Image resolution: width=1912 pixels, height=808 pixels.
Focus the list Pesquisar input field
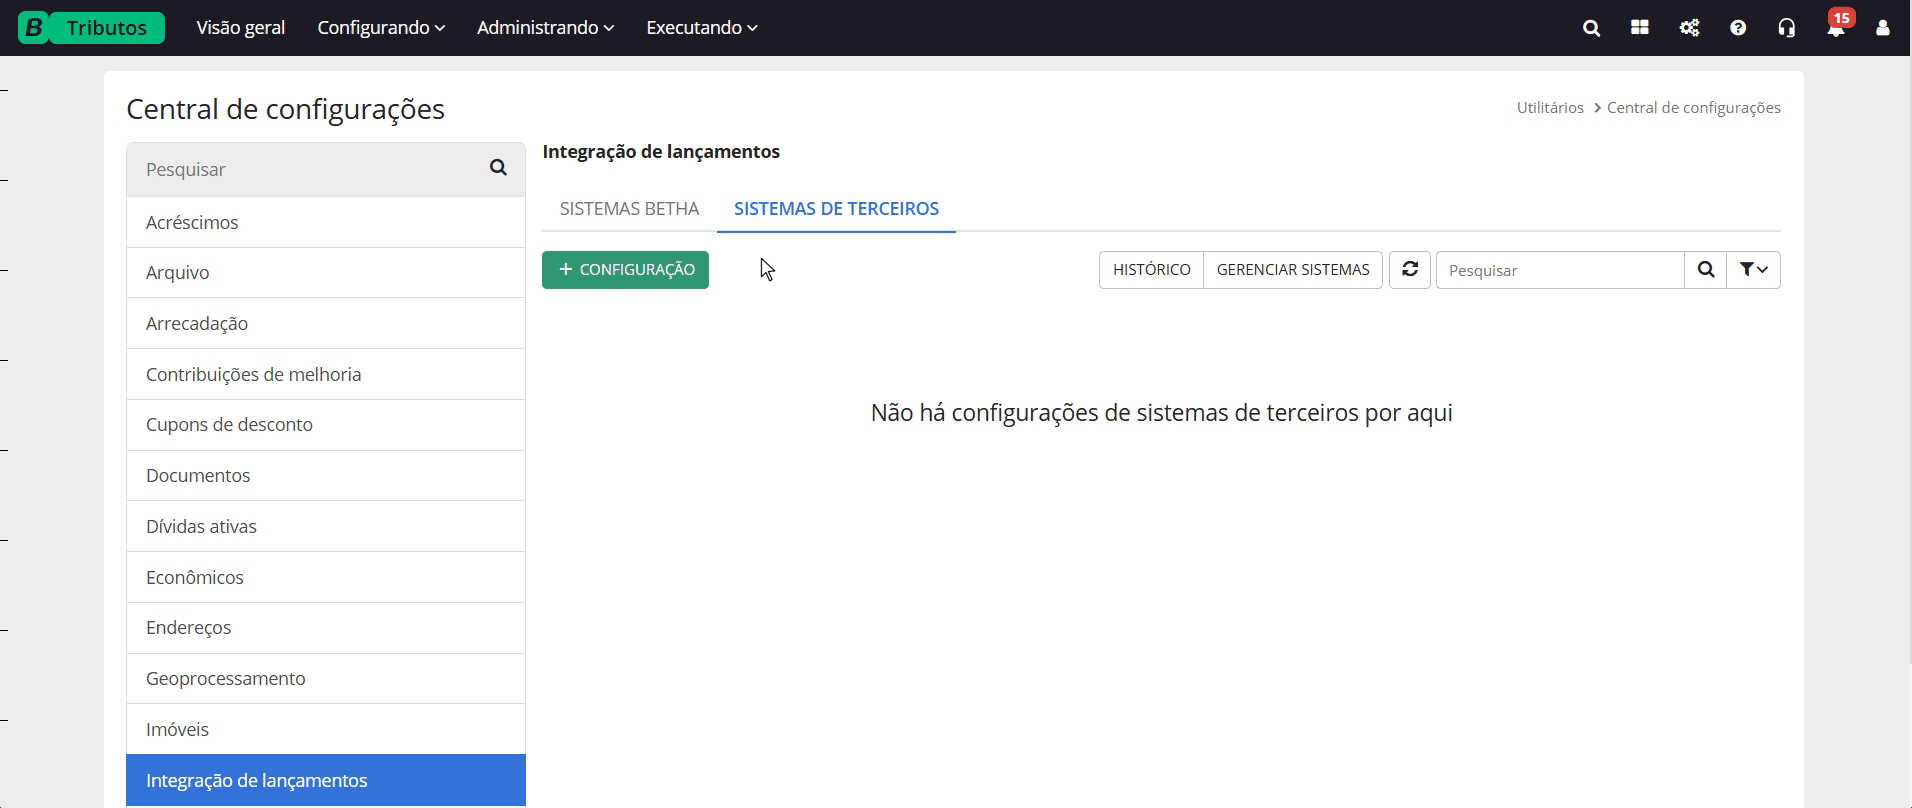1560,270
